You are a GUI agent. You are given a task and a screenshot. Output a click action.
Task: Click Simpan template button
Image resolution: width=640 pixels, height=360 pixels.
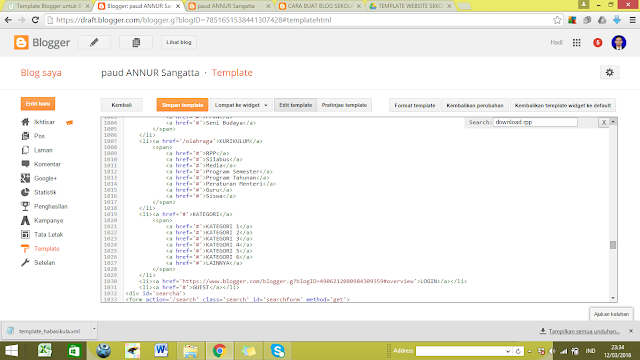182,105
